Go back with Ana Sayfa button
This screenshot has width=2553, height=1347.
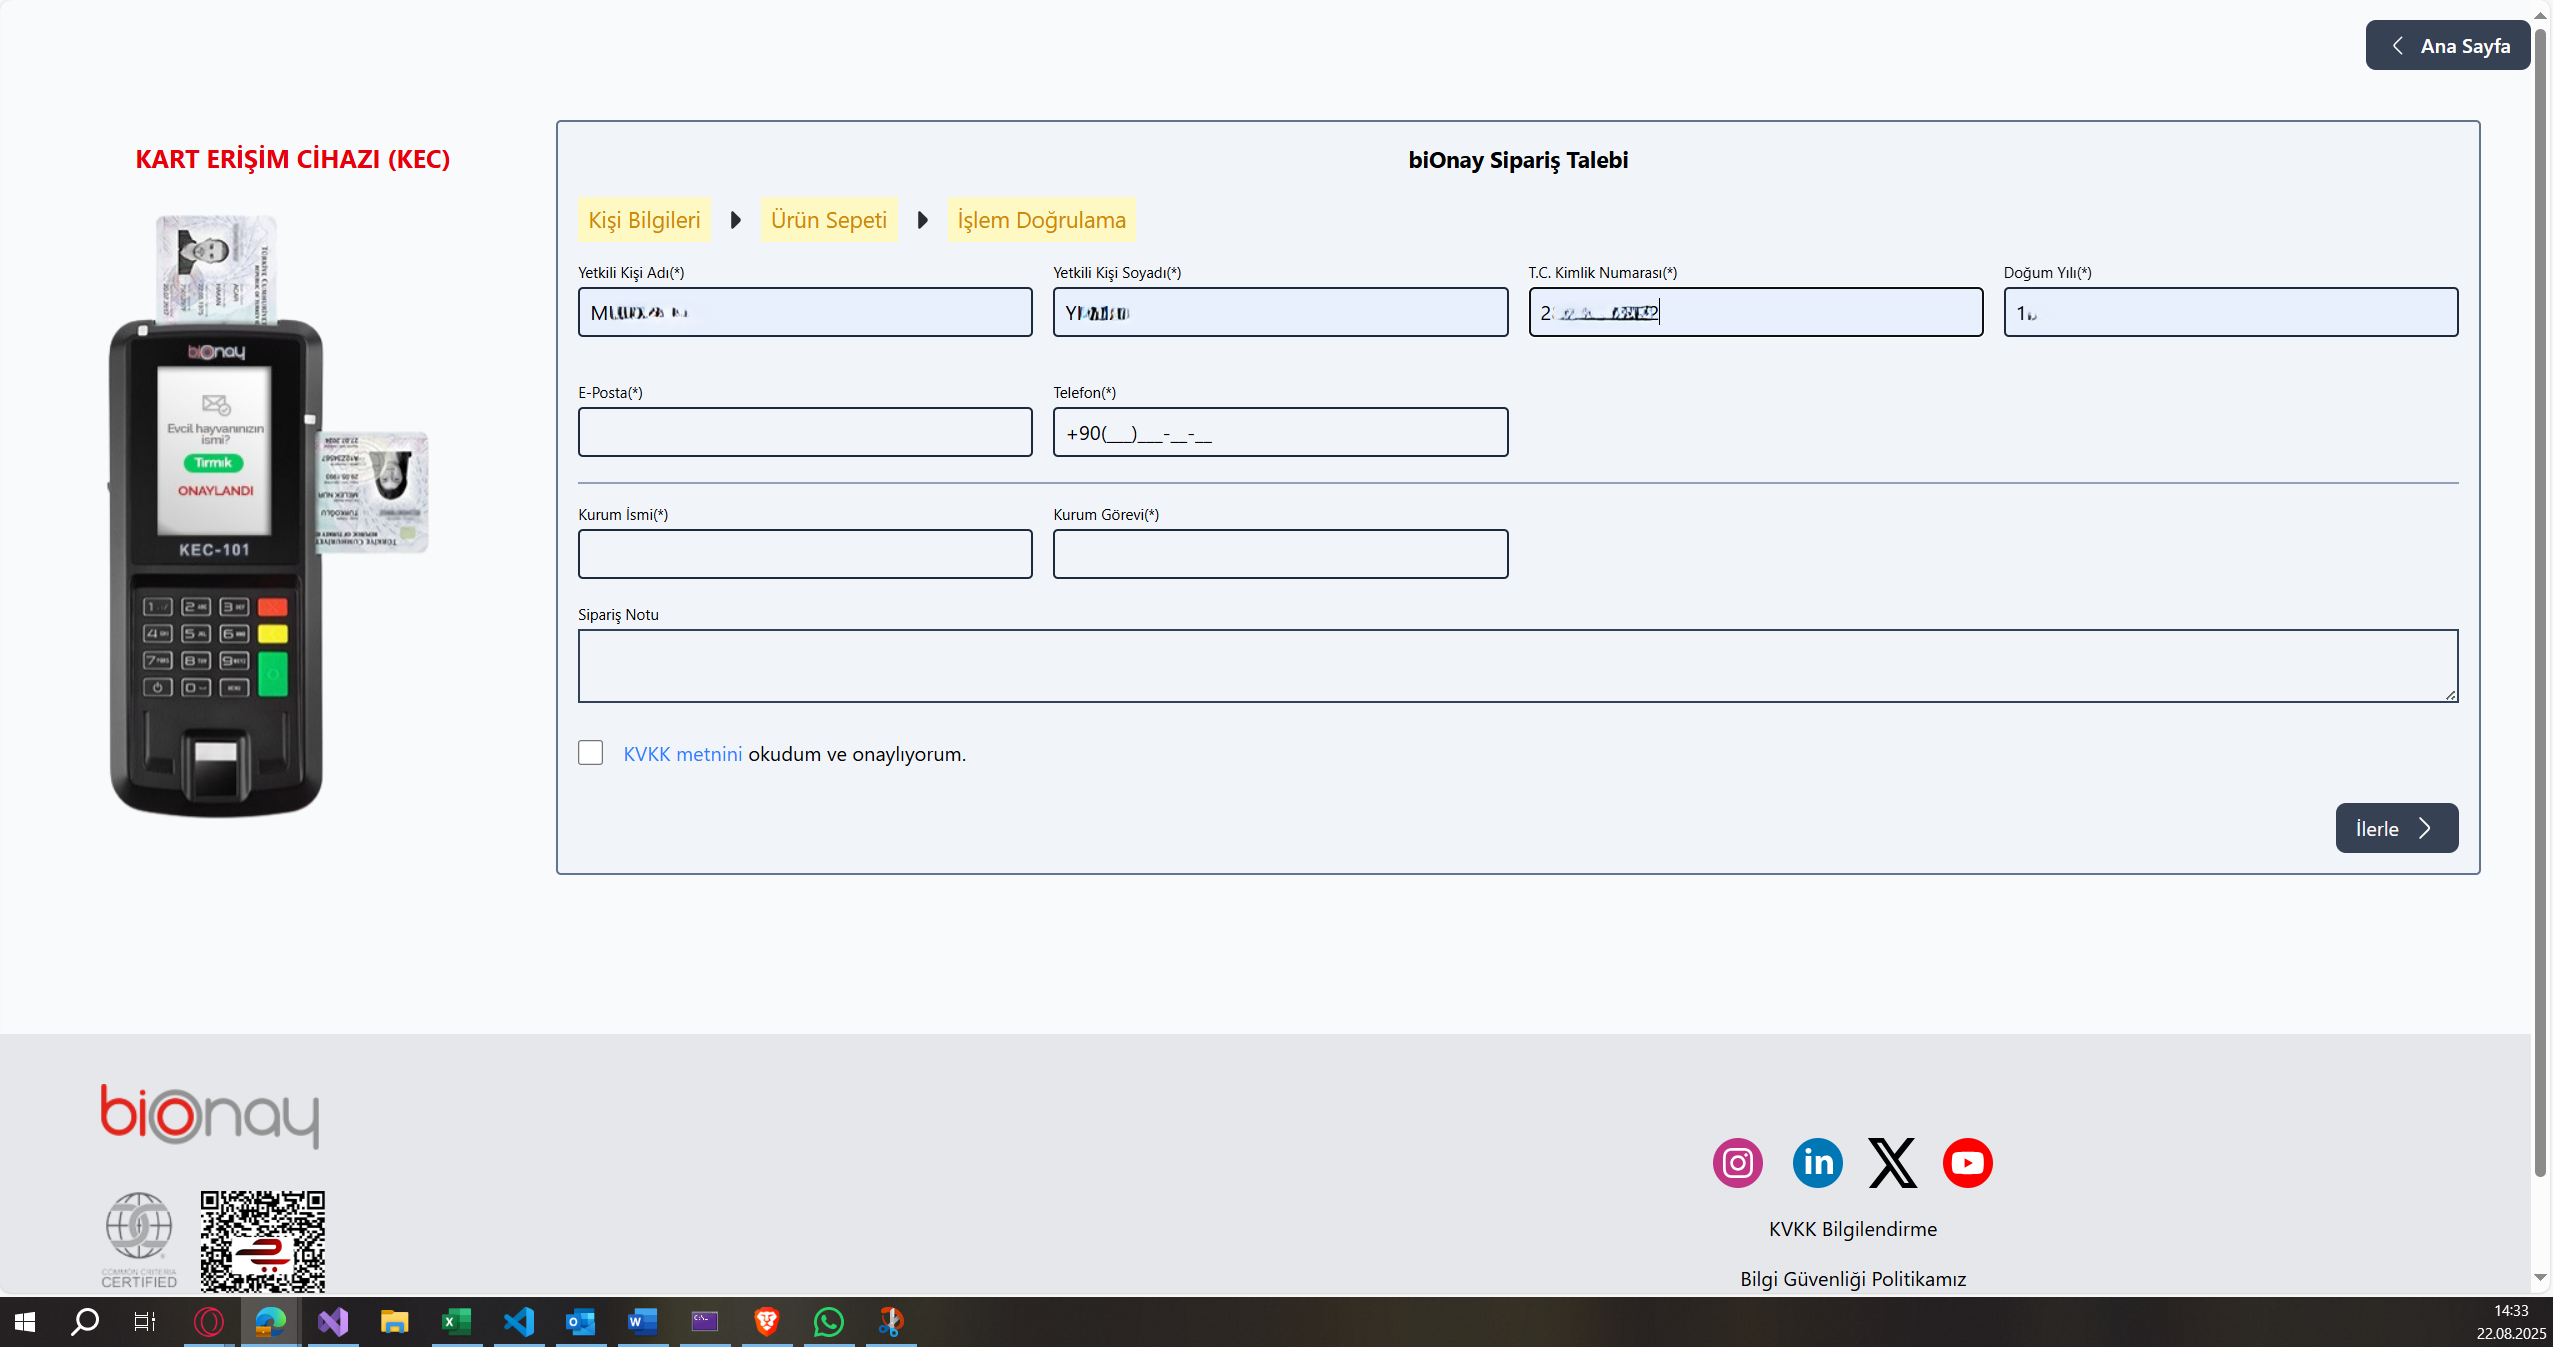(2447, 46)
